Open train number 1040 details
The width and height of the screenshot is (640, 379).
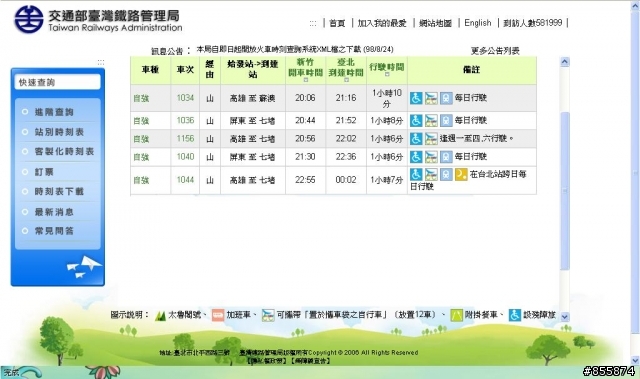(x=185, y=157)
